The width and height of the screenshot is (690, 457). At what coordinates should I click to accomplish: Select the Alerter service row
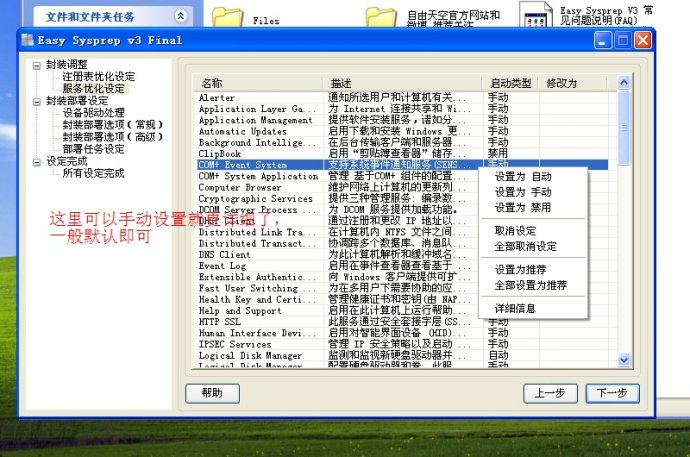pyautogui.click(x=401, y=98)
